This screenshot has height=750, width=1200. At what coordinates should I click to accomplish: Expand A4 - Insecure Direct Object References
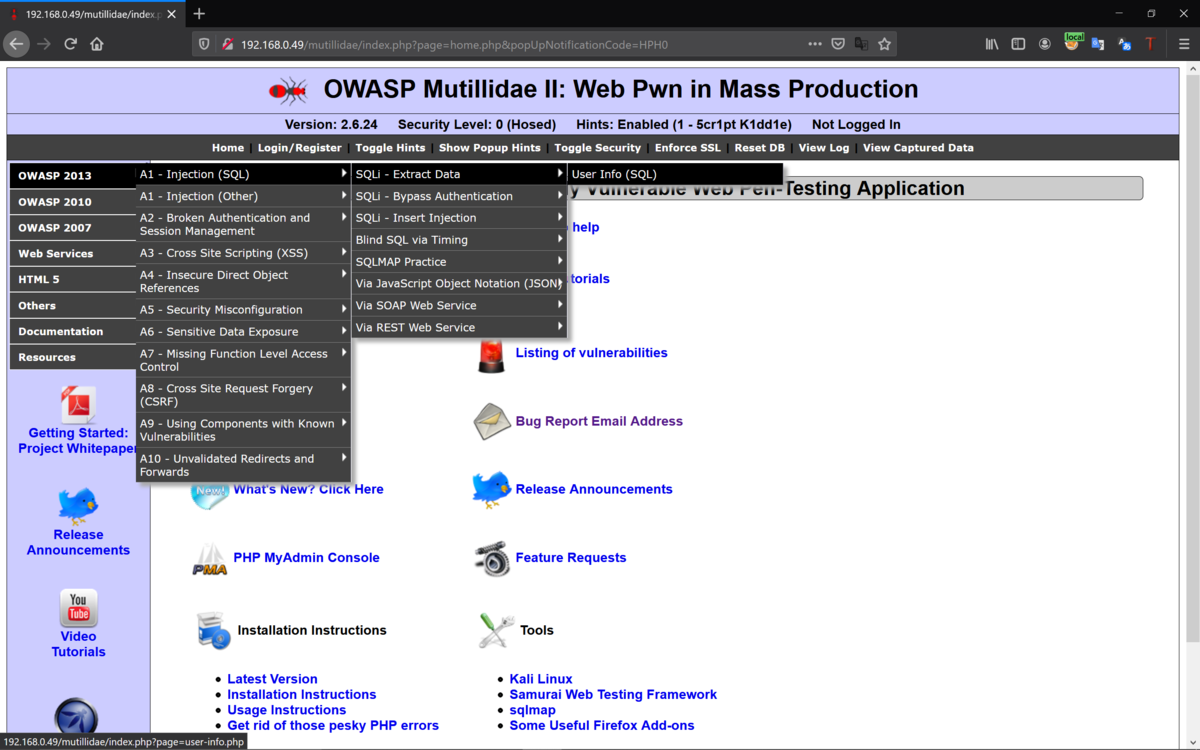tap(243, 281)
